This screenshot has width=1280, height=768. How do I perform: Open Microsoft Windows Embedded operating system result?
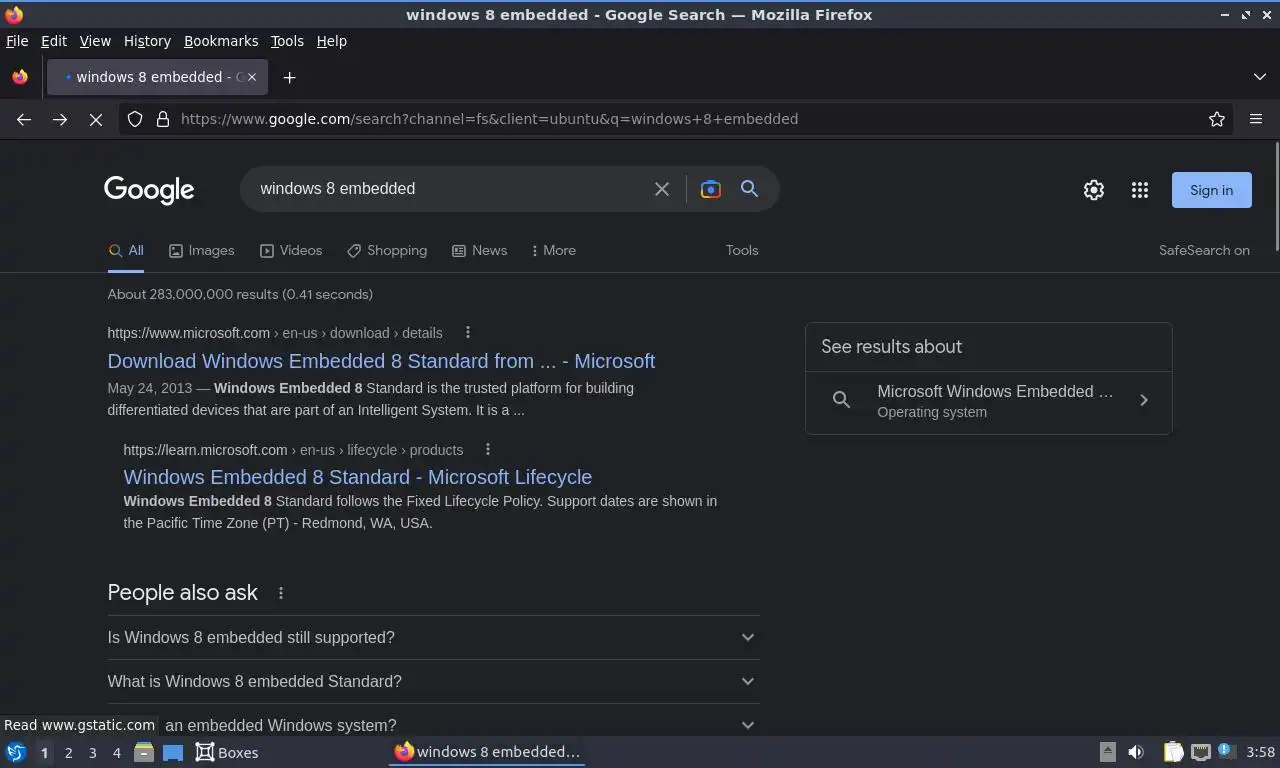(x=988, y=401)
